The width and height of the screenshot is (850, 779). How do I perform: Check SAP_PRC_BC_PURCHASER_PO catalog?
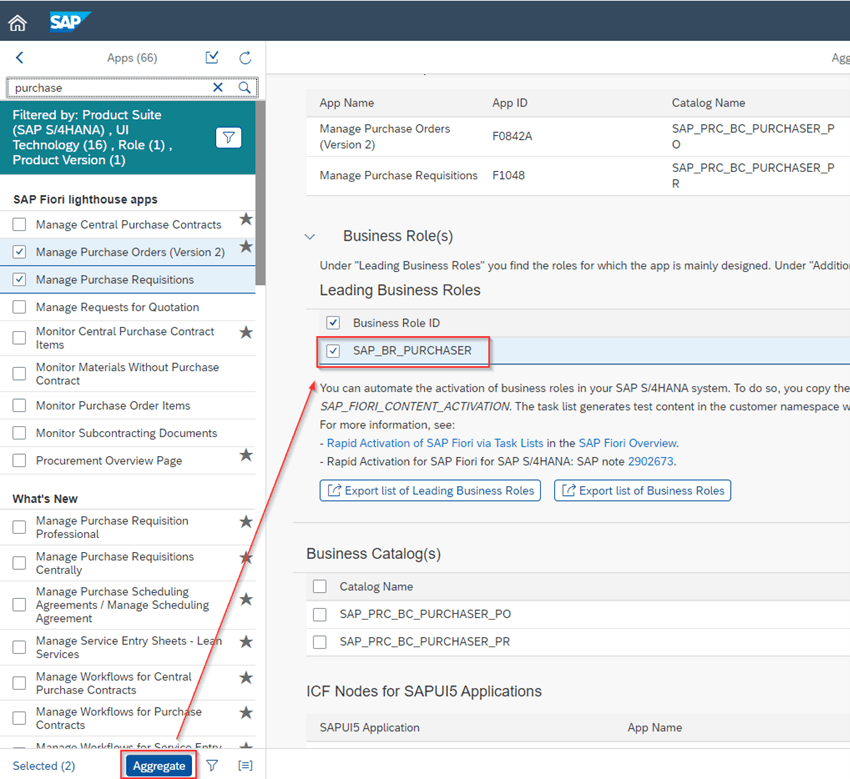[320, 614]
